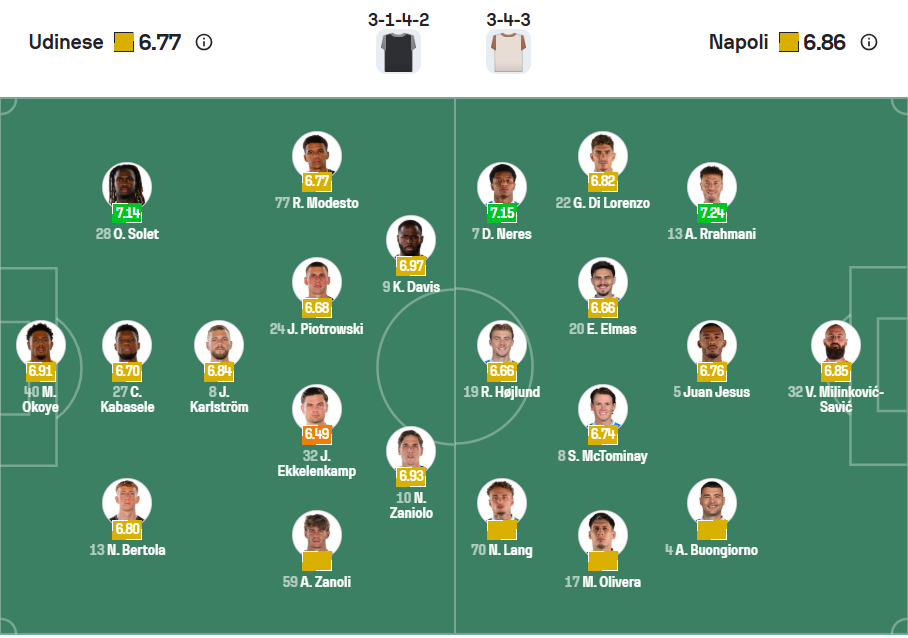Click the info icon next to Udinese rating
This screenshot has height=638, width=908.
pos(204,42)
